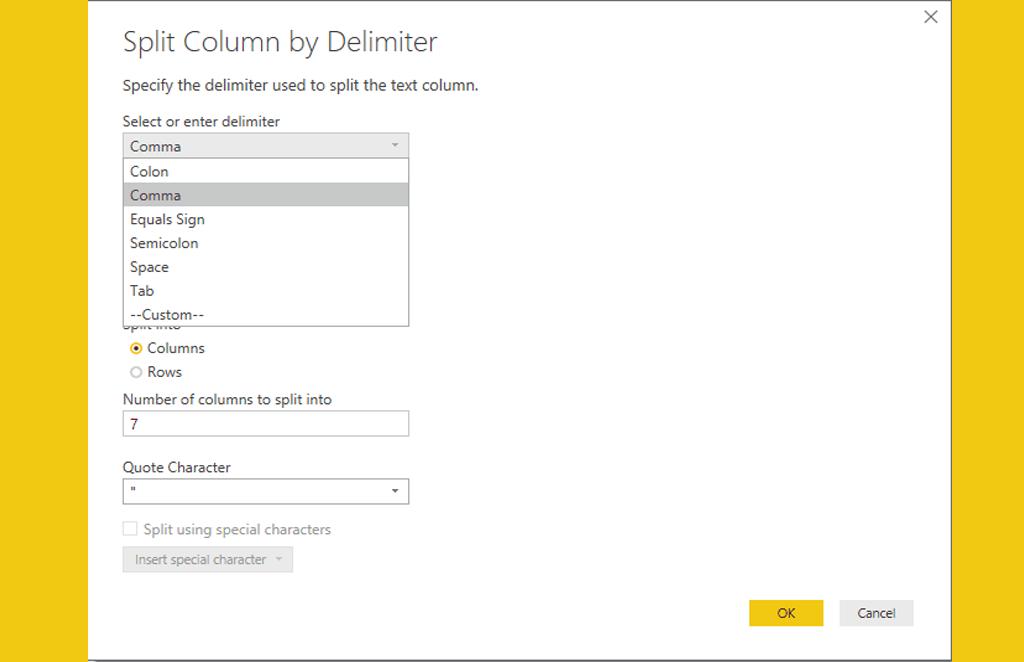
Task: Pick Equals Sign delimiter option
Action: [x=167, y=219]
